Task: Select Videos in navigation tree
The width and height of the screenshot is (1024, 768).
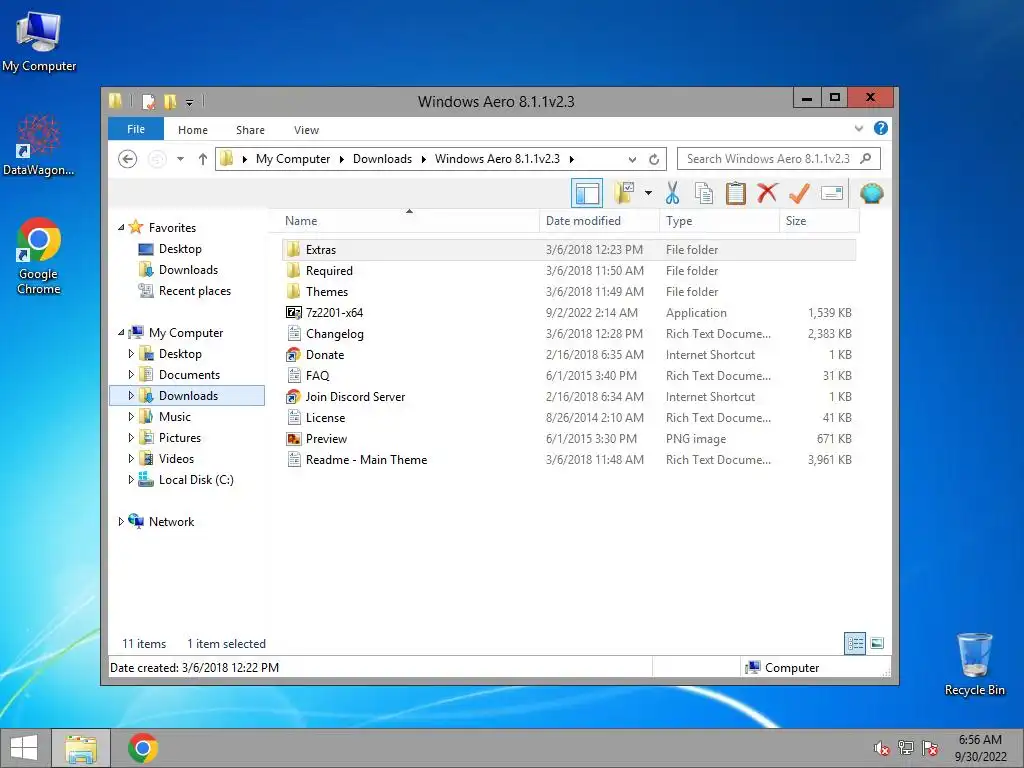Action: point(176,458)
